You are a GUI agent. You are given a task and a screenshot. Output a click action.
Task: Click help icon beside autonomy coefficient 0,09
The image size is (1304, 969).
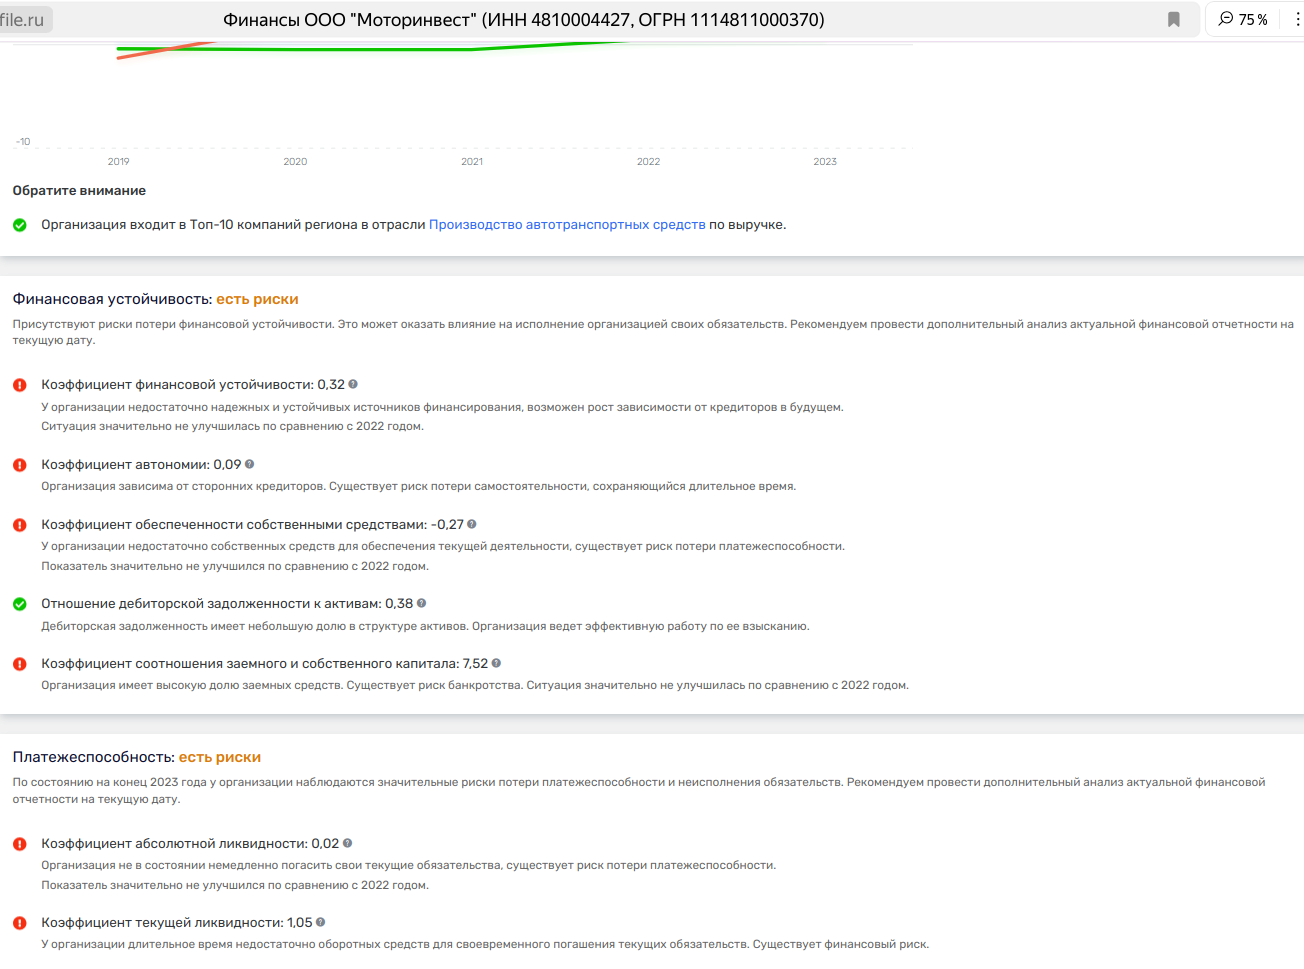[250, 464]
